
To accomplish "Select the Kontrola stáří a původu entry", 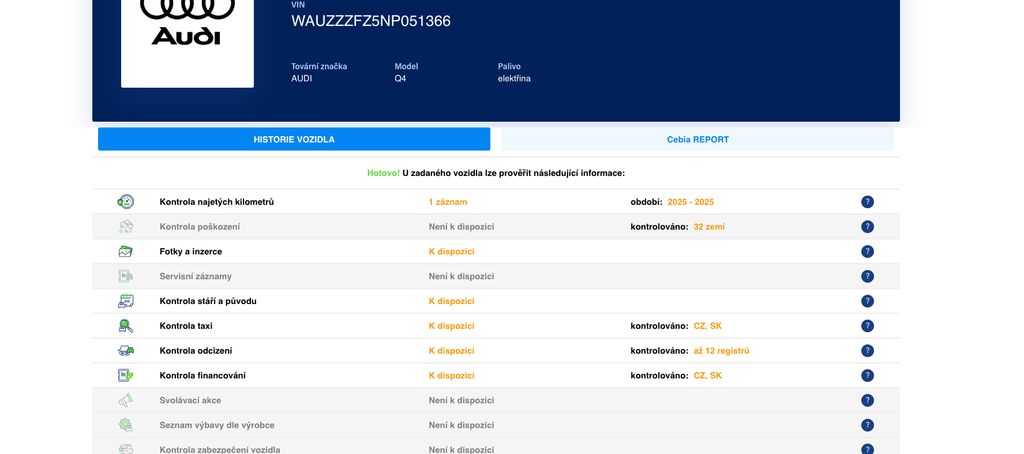I will 208,301.
